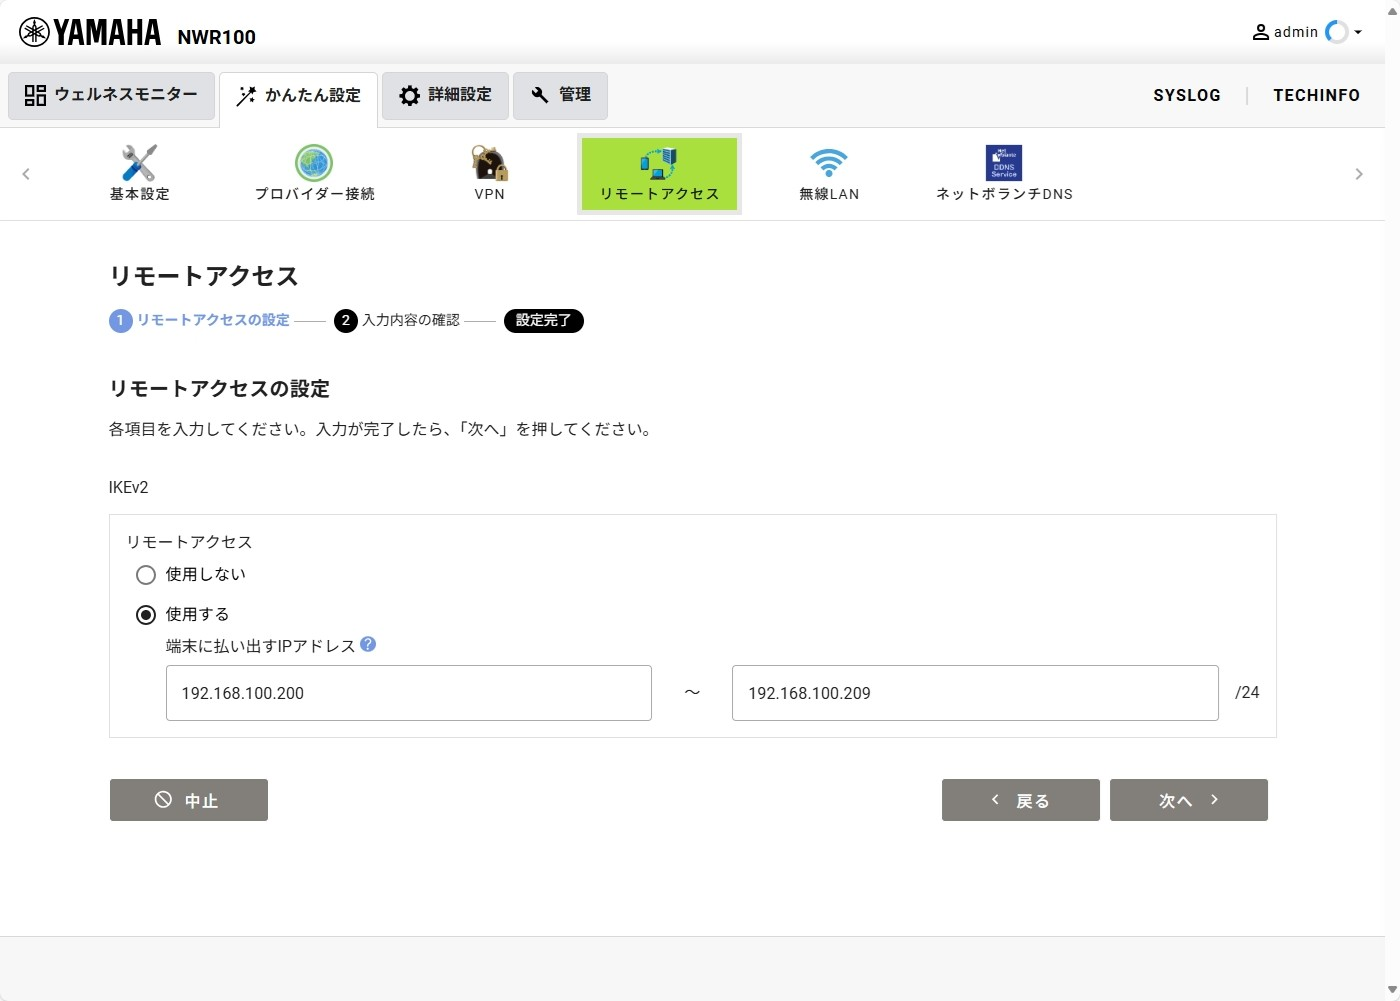Image resolution: width=1400 pixels, height=1001 pixels.
Task: Click the help icon beside 端末に払い出すIPアドレス
Action: 368,645
